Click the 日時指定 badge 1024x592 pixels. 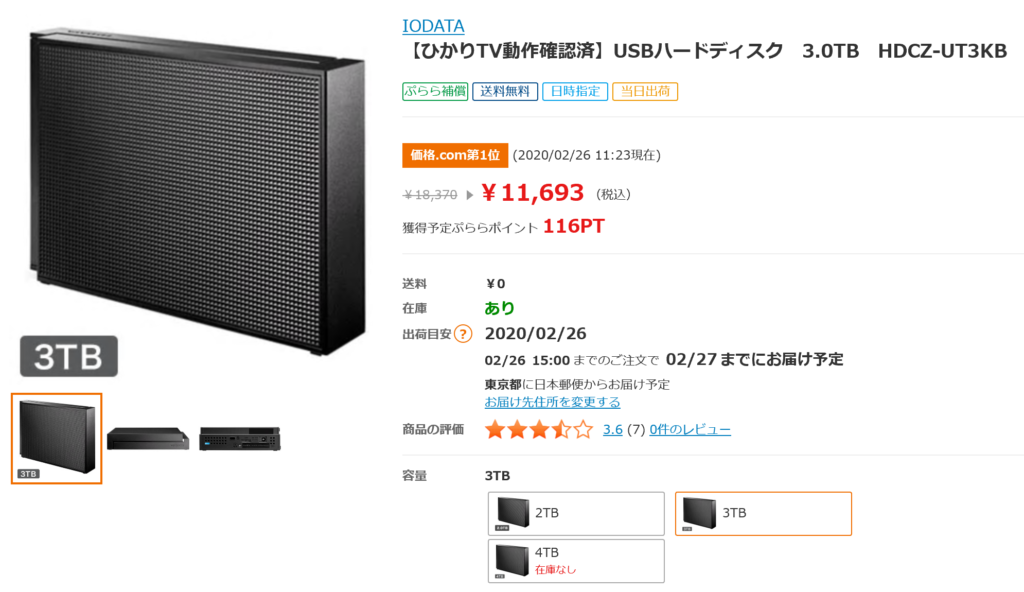click(x=574, y=91)
